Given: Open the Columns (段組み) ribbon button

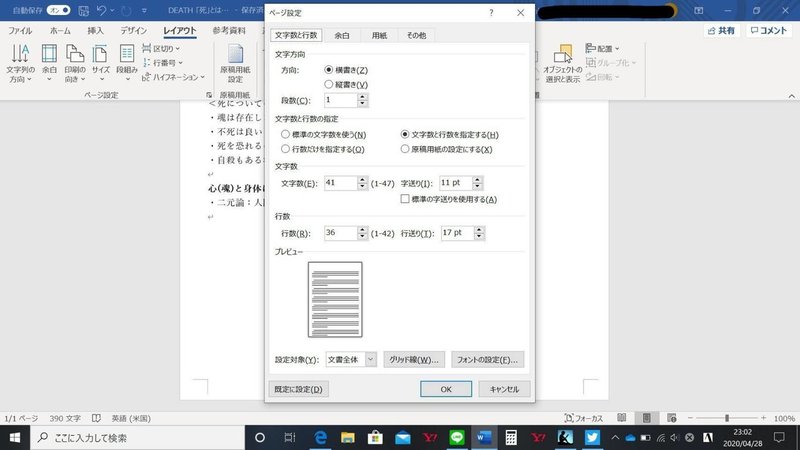Looking at the screenshot, I should point(127,64).
